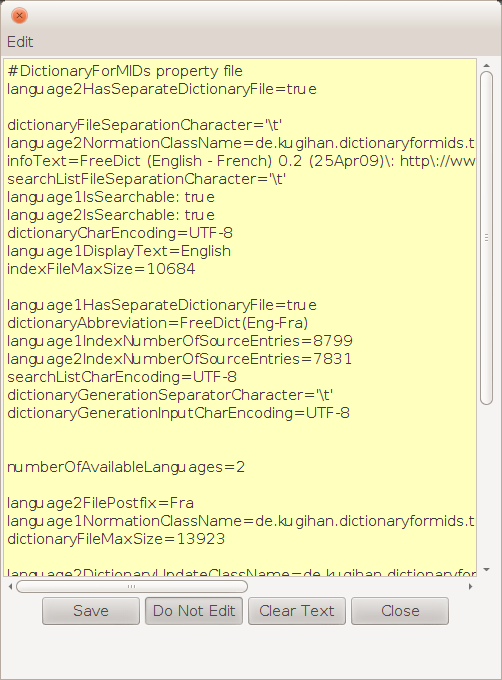Click the language2FilePostfix=Fra line

101,503
